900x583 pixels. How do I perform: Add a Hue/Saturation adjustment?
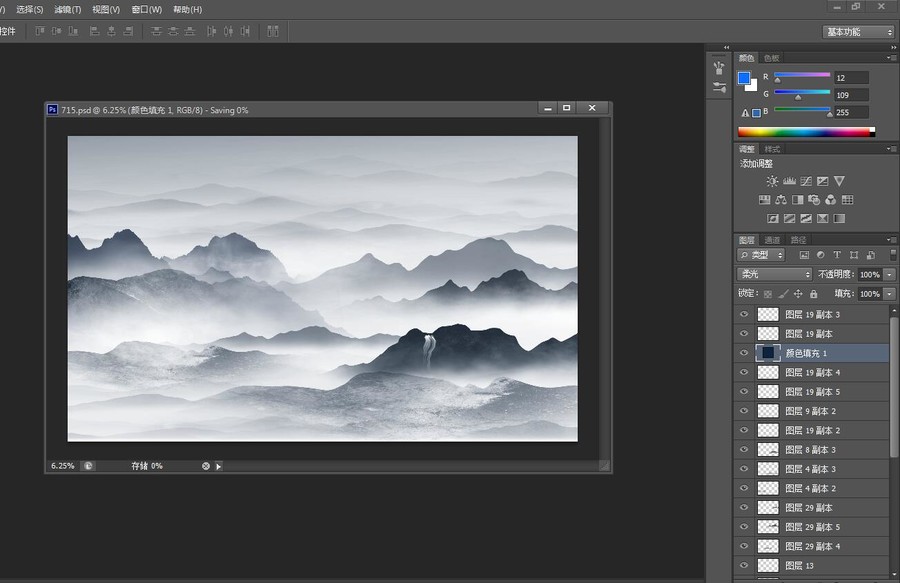click(765, 200)
